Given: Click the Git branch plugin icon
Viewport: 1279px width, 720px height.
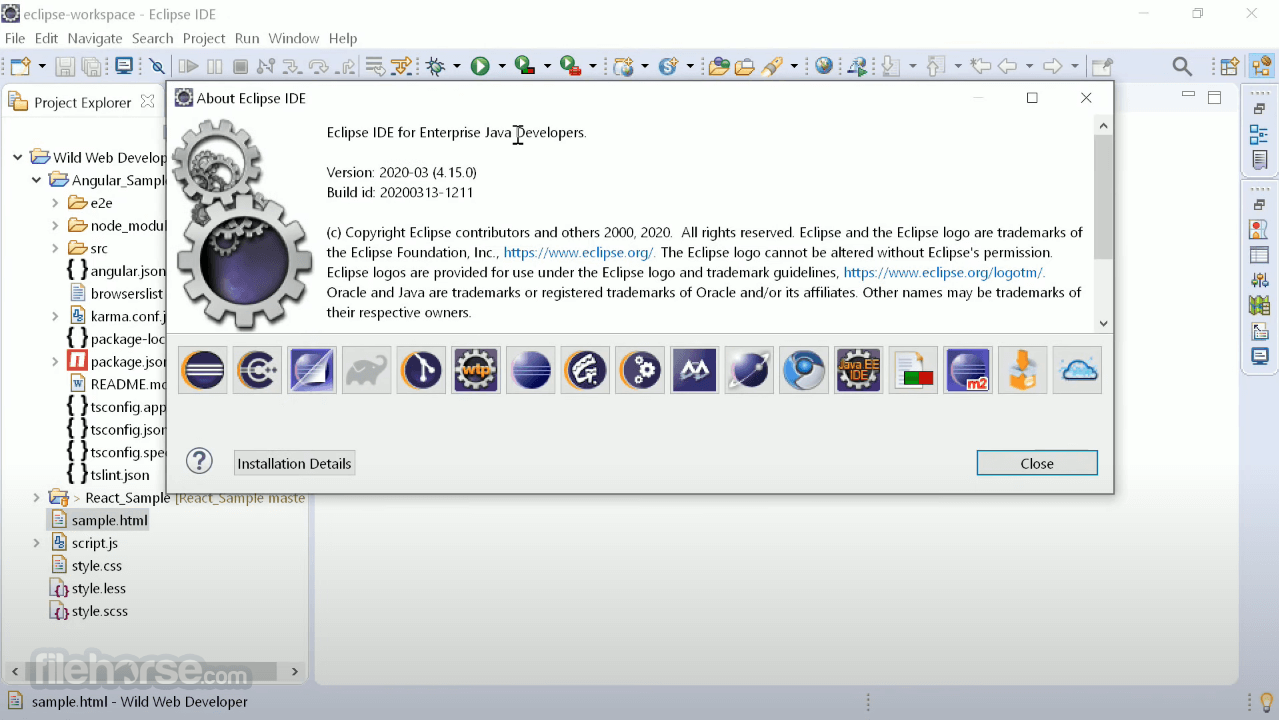Looking at the screenshot, I should (421, 370).
